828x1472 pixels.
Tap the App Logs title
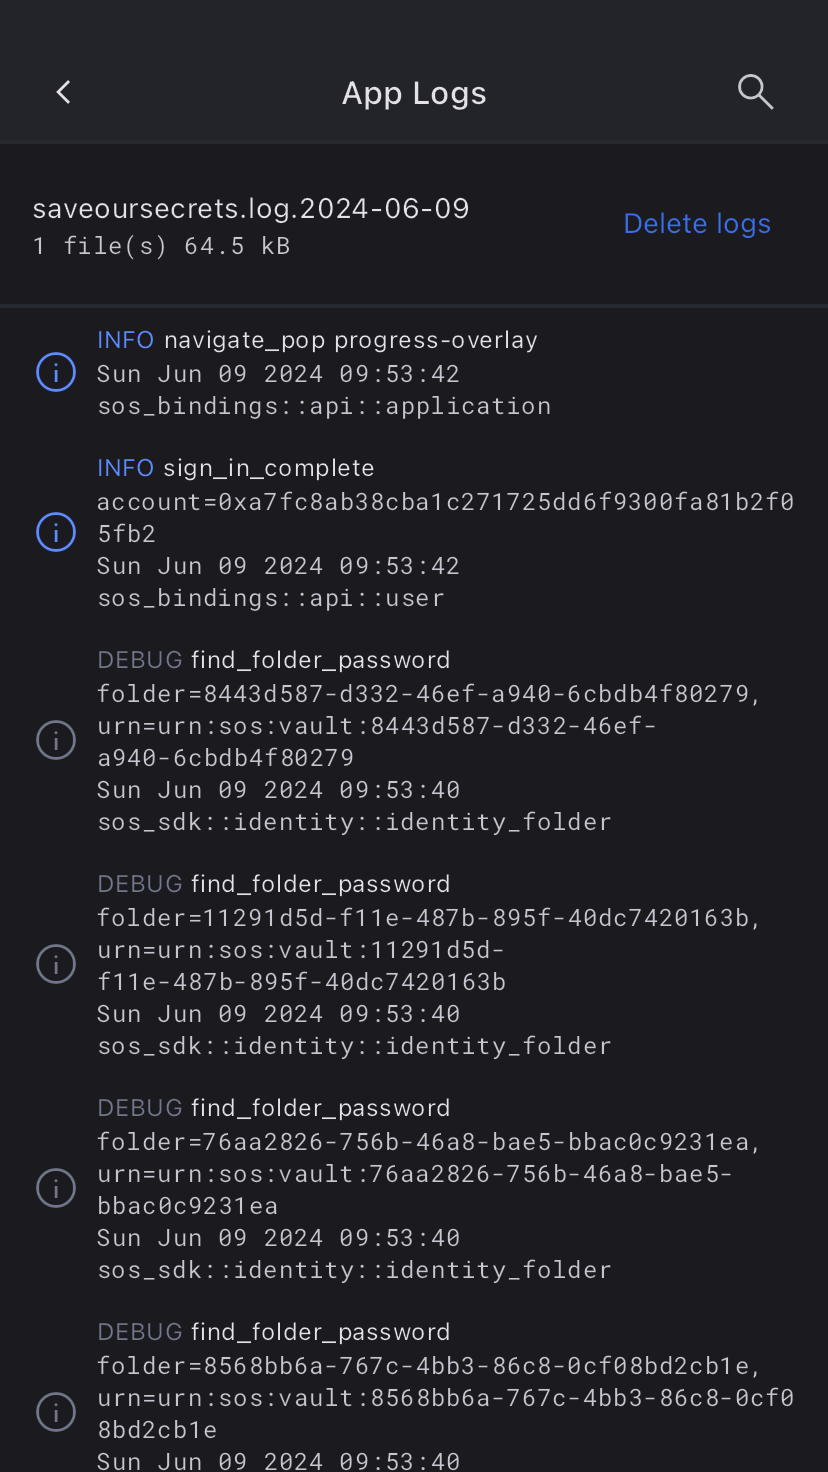(414, 93)
